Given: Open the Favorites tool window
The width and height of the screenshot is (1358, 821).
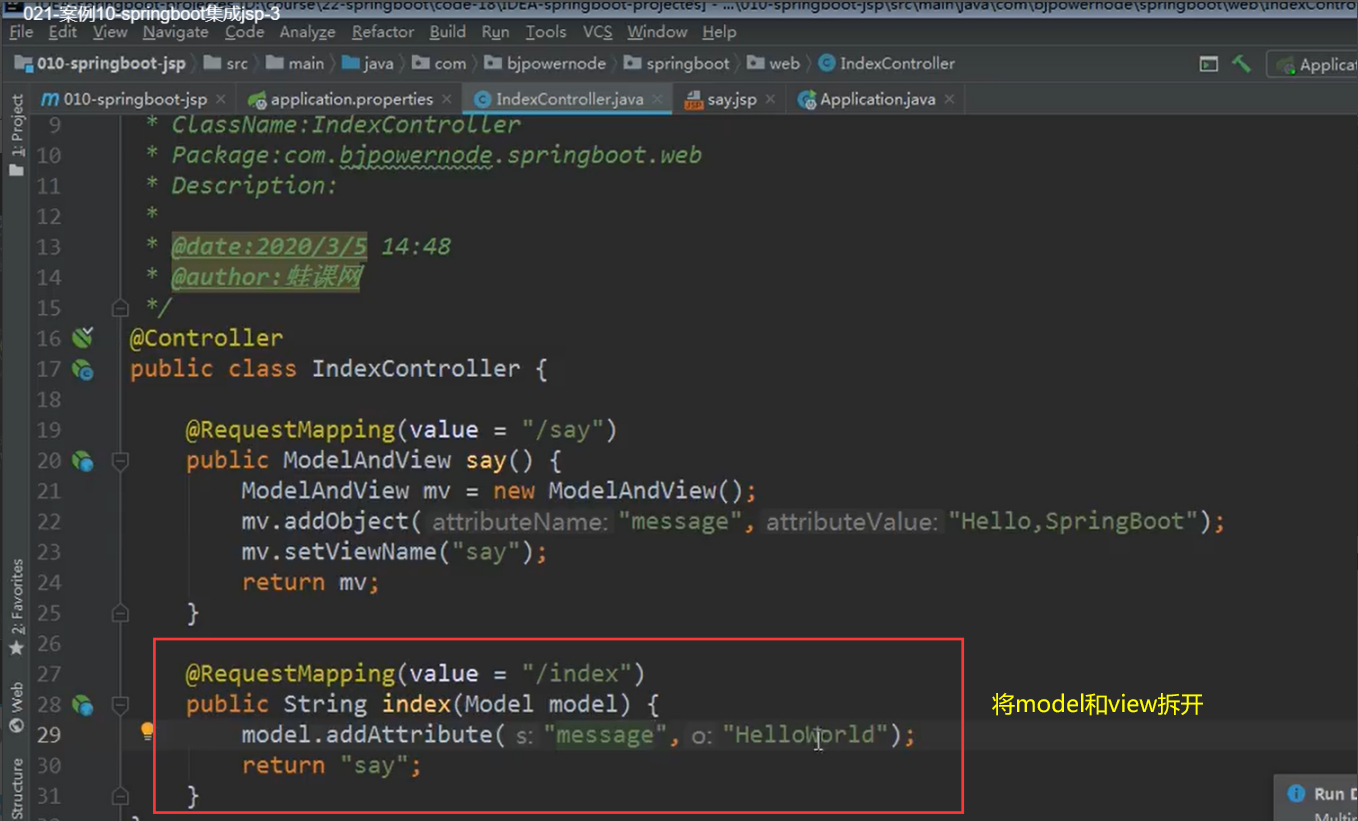Looking at the screenshot, I should point(16,608).
